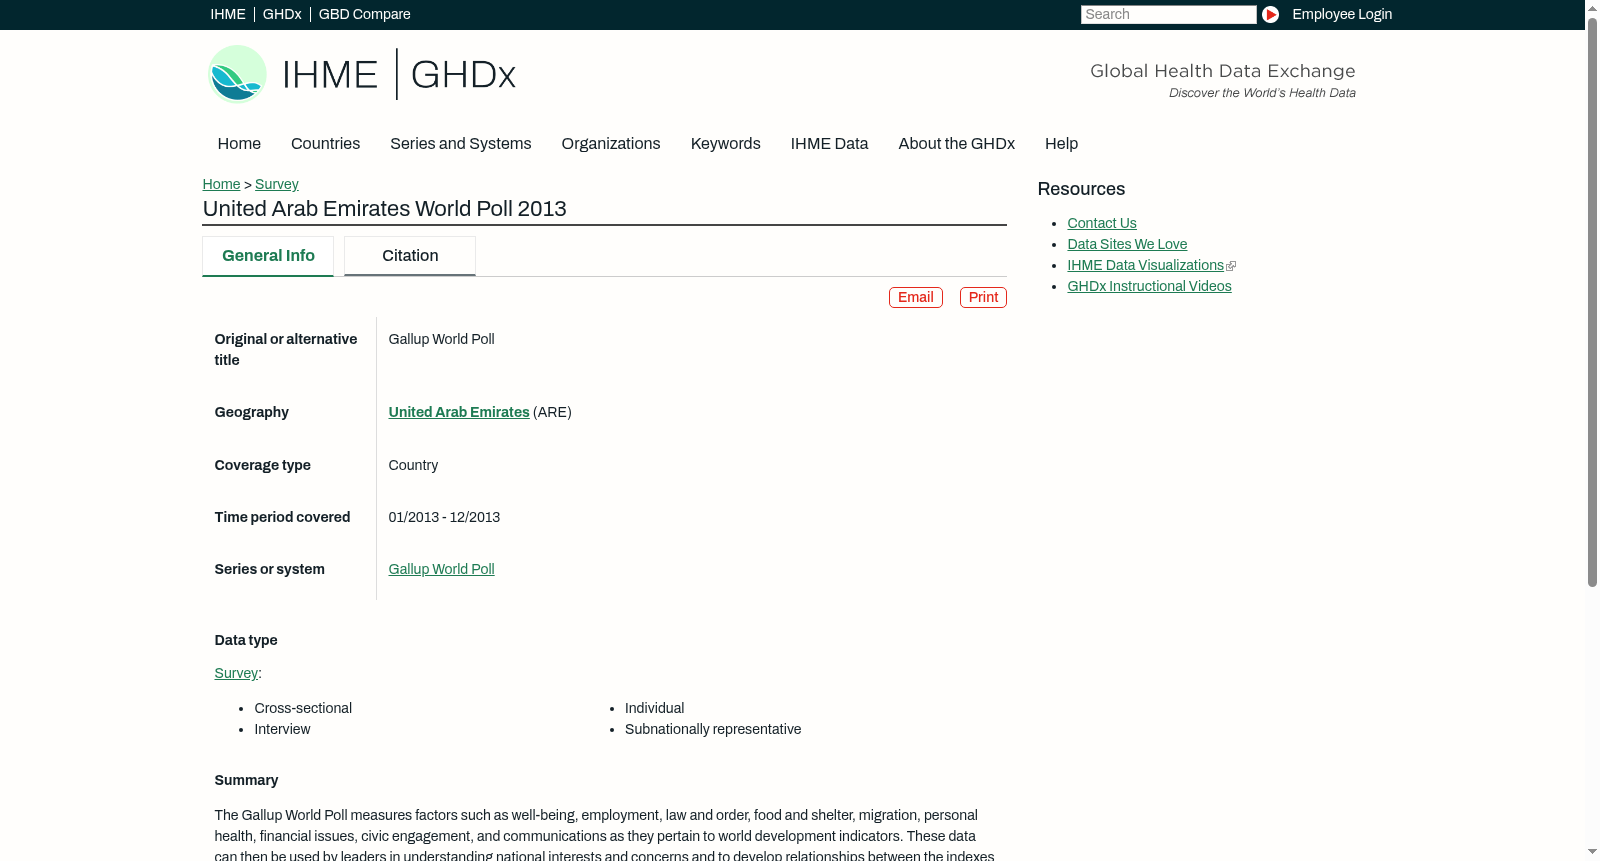Screen dimensions: 1600x861
Task: Click external link icon beside IHME Data Visualizations
Action: (1231, 266)
